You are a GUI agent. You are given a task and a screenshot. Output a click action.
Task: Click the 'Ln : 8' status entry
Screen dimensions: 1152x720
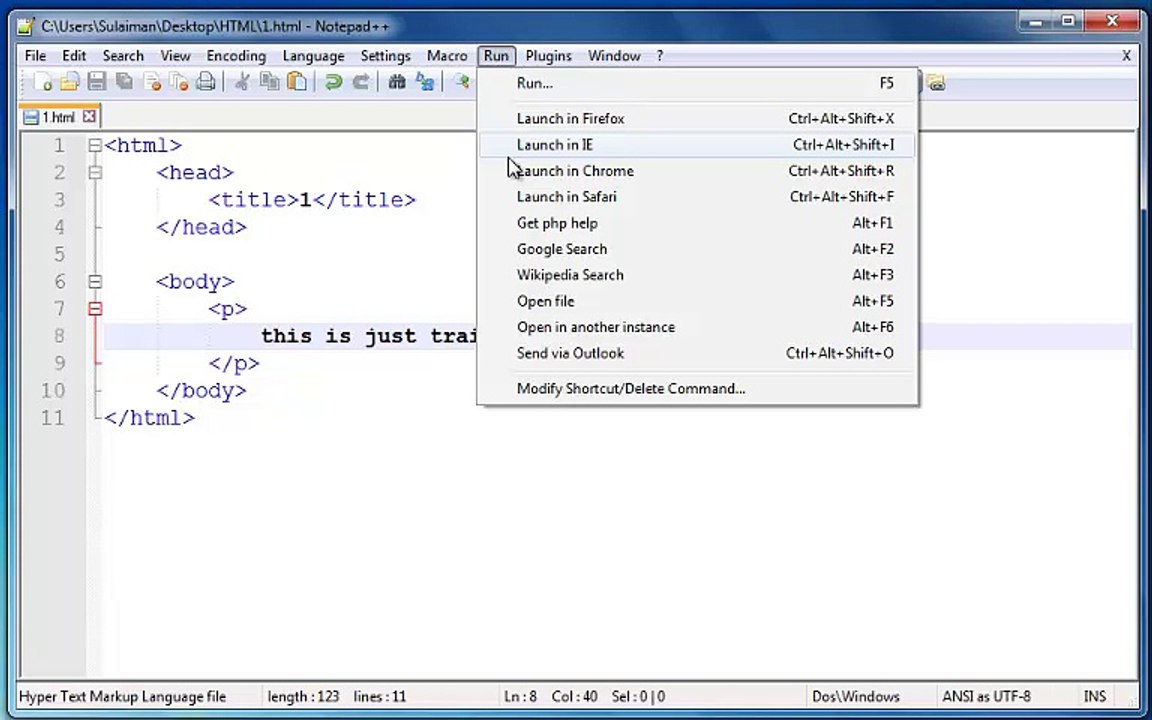520,696
